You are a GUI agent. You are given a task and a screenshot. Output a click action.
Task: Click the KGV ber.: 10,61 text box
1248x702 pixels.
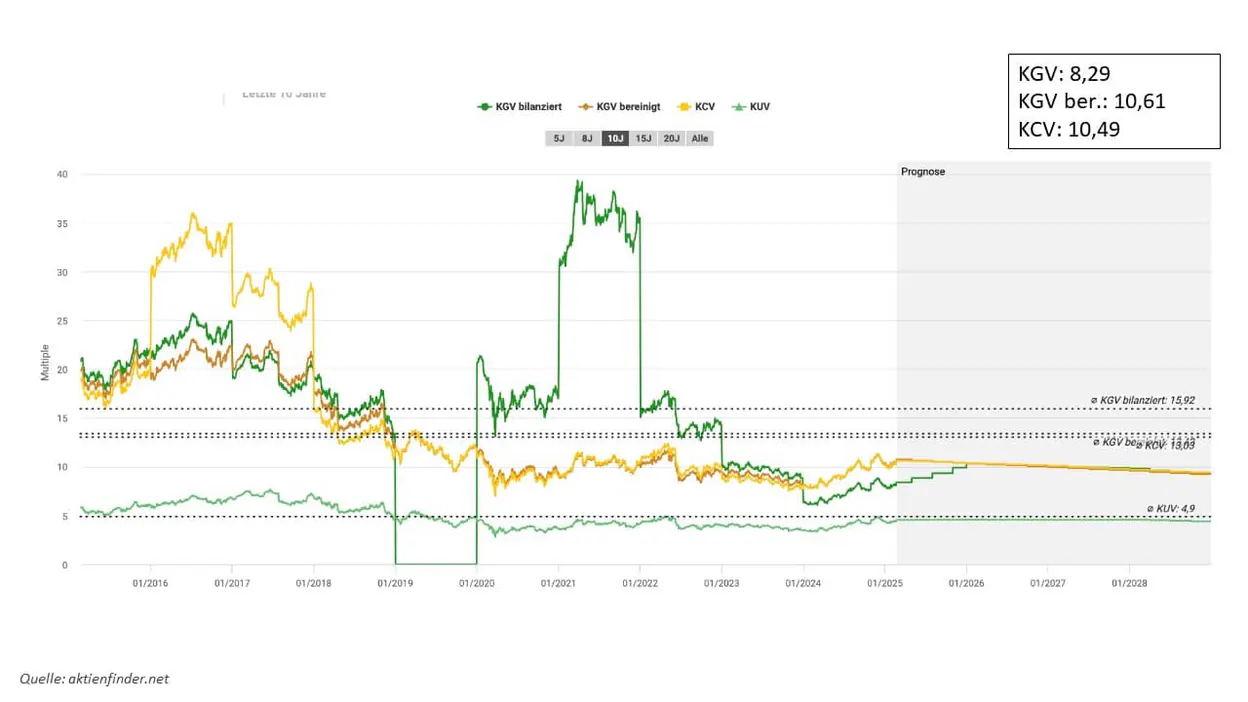click(x=1092, y=101)
